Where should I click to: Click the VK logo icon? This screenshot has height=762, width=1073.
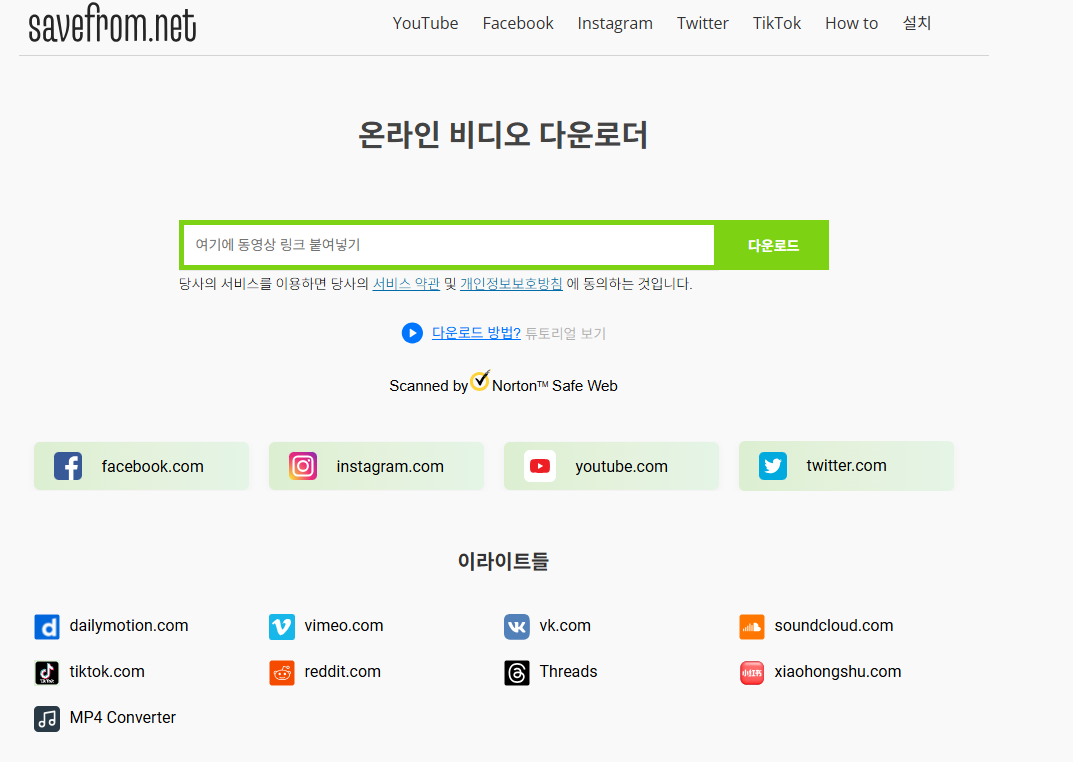(517, 627)
